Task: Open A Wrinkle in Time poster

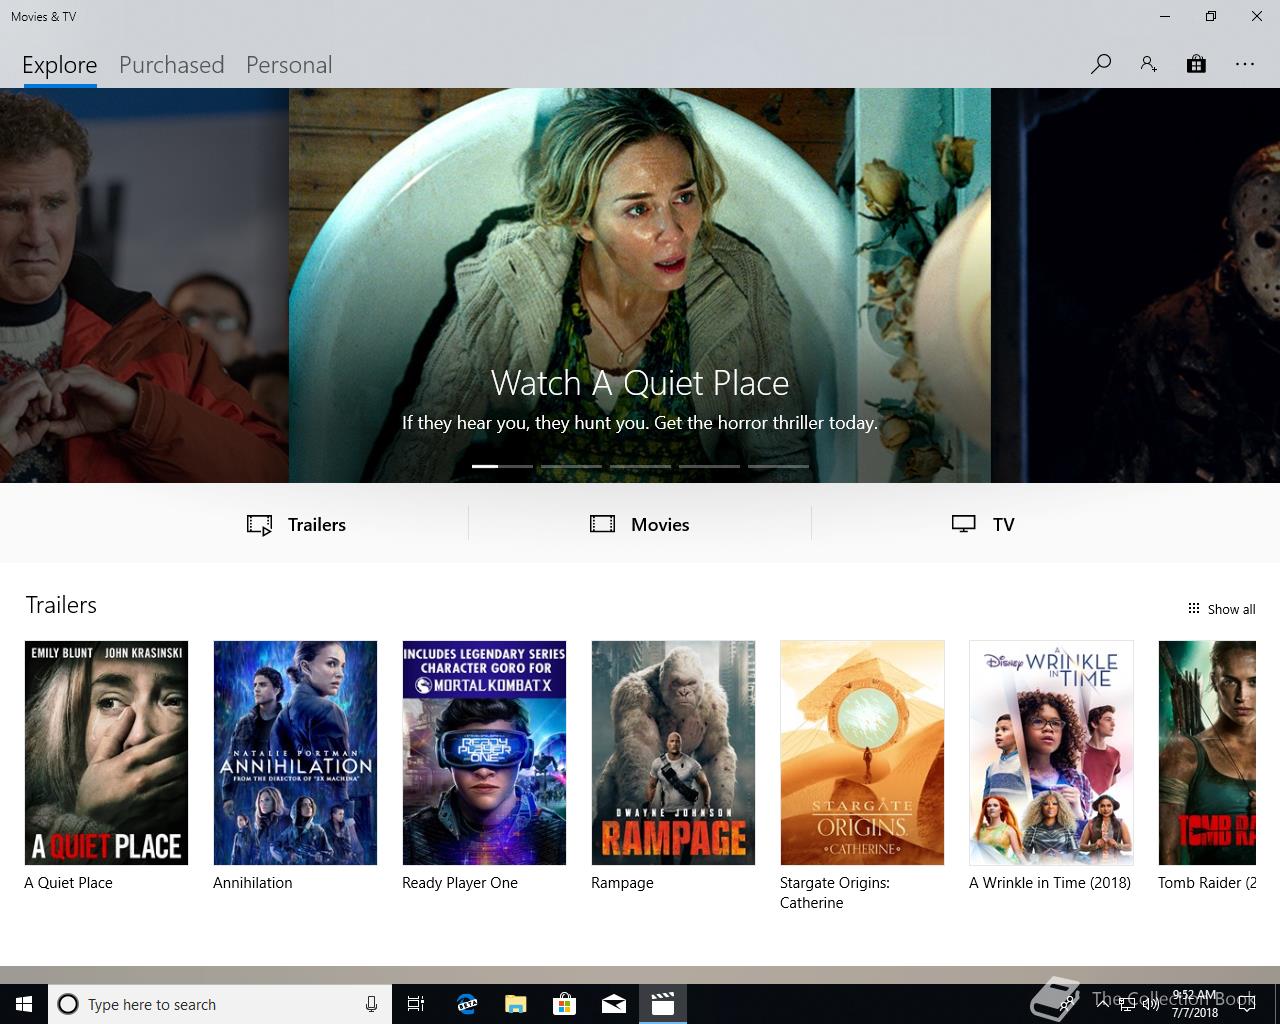Action: point(1051,753)
